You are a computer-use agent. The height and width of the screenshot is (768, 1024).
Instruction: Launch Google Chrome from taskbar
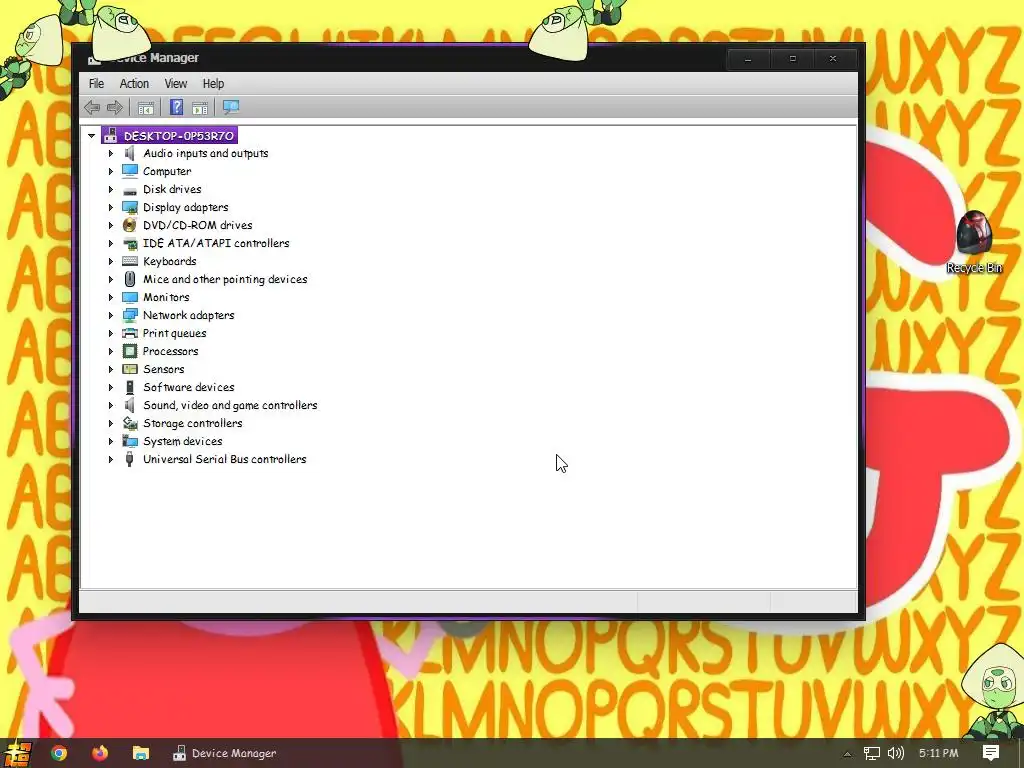[x=59, y=753]
